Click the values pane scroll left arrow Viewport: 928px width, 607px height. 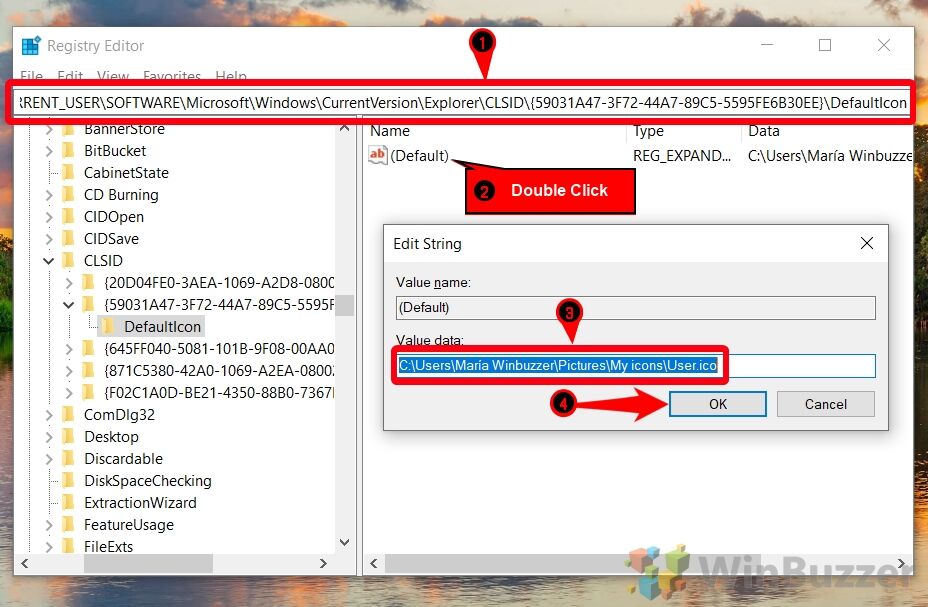(374, 563)
